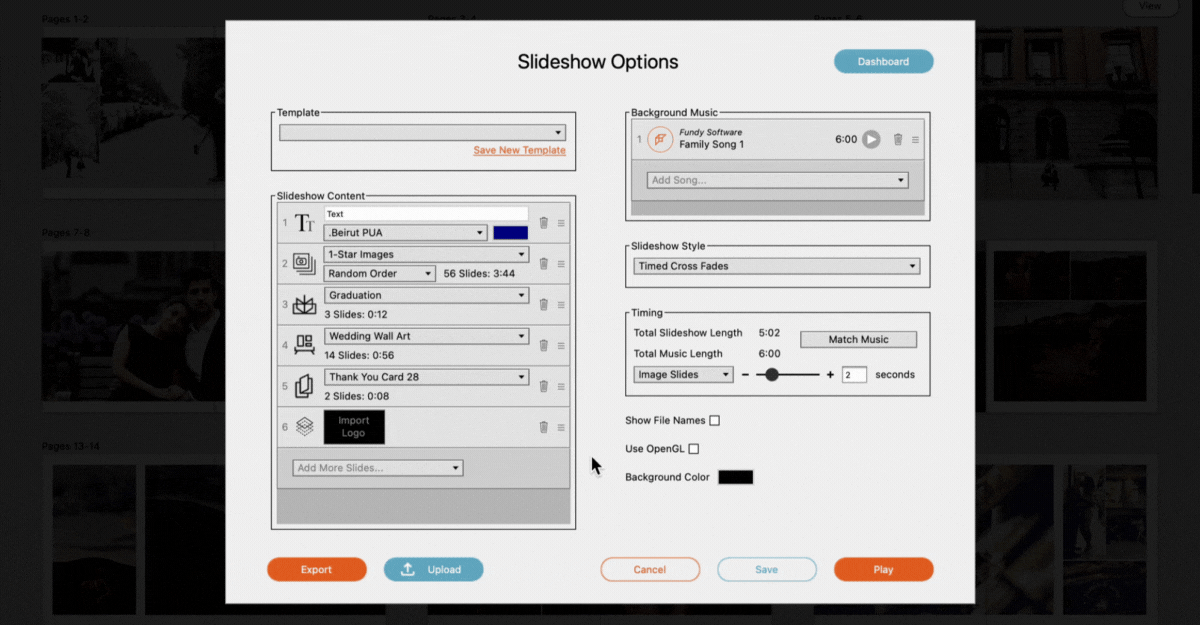Click the reorder handle of the Text row
The height and width of the screenshot is (625, 1200).
(x=561, y=223)
